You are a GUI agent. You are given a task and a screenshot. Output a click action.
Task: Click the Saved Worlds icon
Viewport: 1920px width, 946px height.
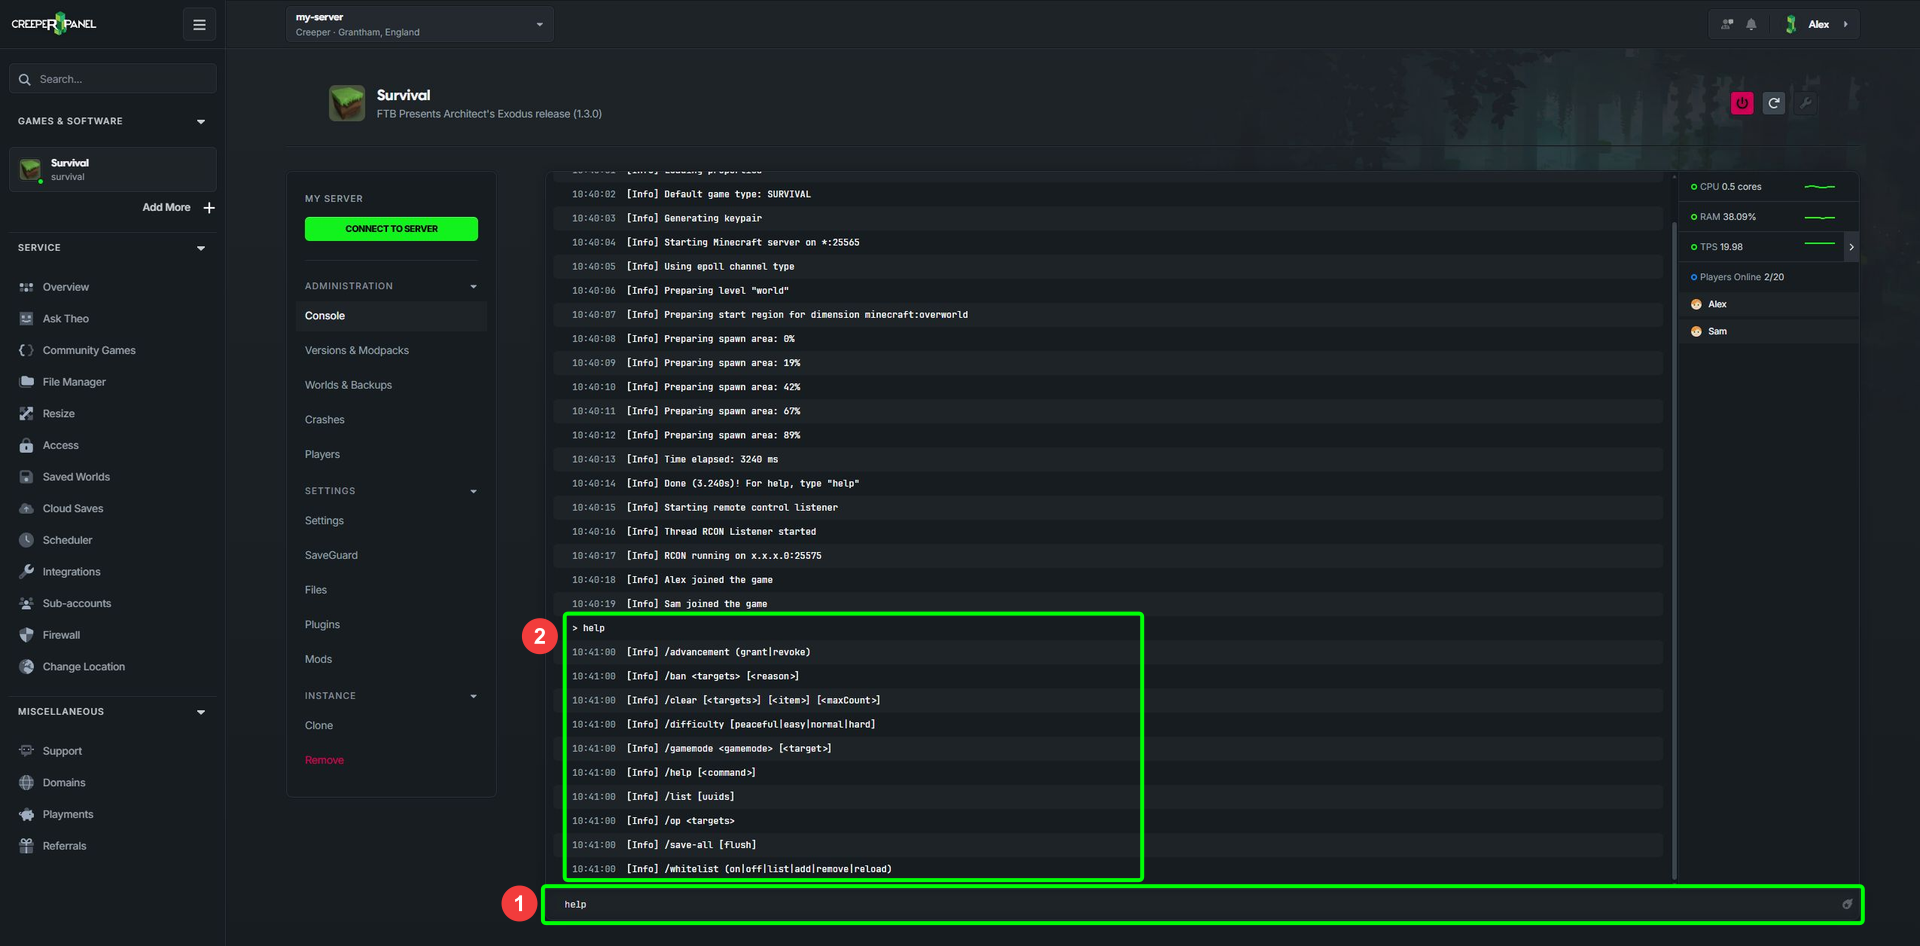pos(27,477)
